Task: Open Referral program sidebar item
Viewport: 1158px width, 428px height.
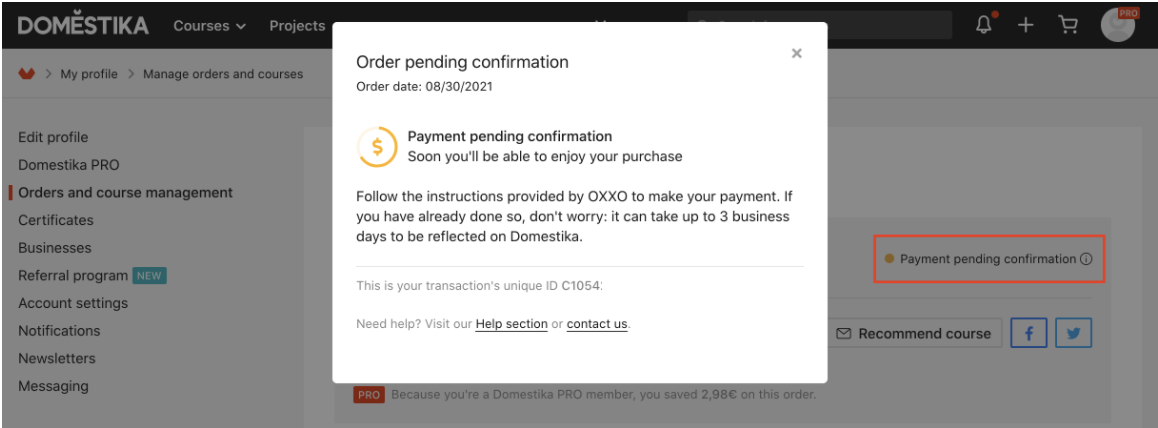Action: pos(73,275)
